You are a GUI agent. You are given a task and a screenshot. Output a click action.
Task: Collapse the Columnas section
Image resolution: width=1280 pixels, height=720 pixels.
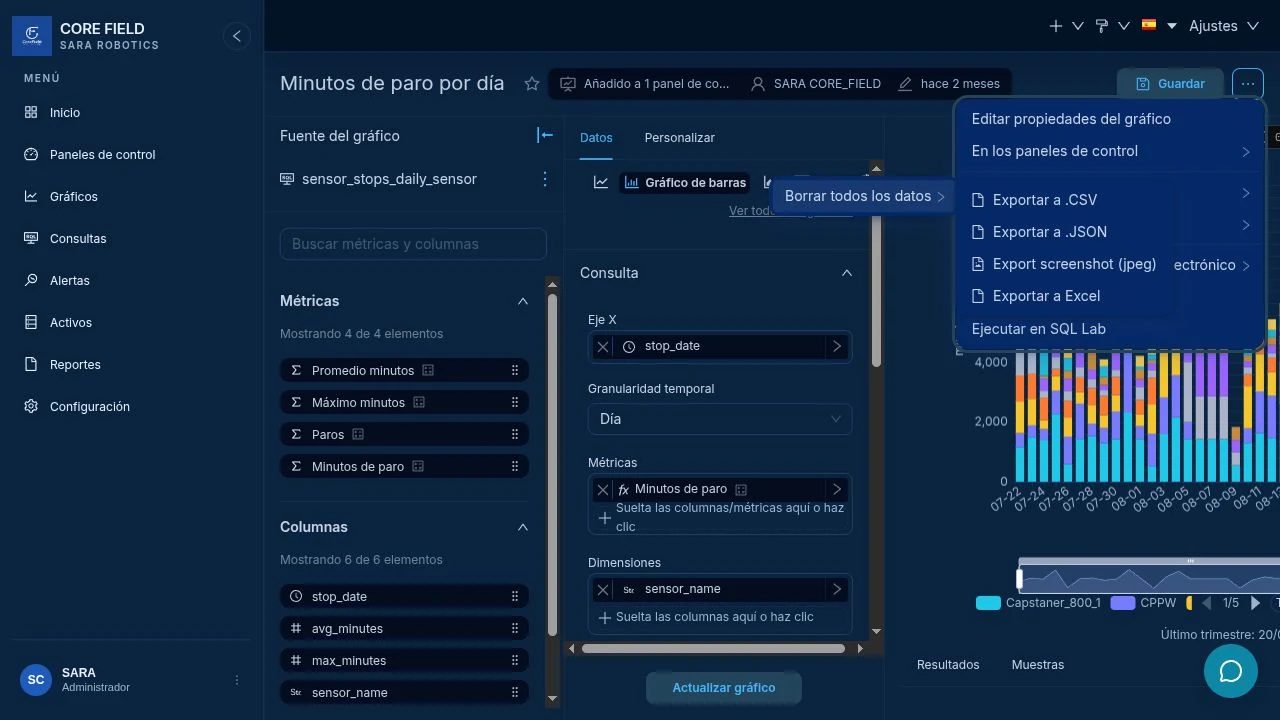pos(522,527)
